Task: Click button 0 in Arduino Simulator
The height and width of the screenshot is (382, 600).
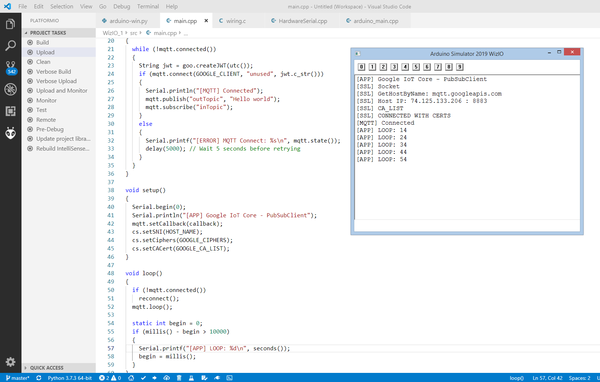Action: [361, 67]
